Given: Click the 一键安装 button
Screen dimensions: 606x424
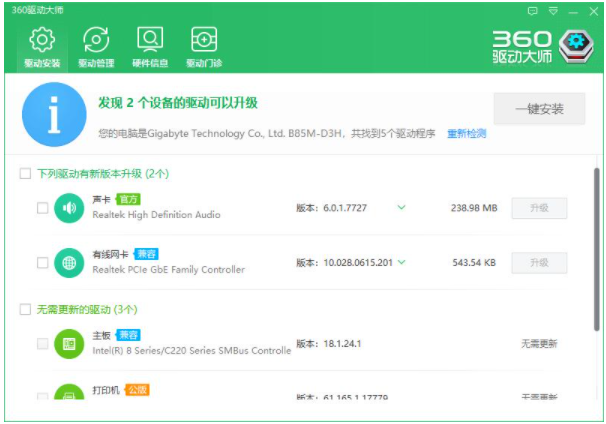Looking at the screenshot, I should [x=539, y=109].
